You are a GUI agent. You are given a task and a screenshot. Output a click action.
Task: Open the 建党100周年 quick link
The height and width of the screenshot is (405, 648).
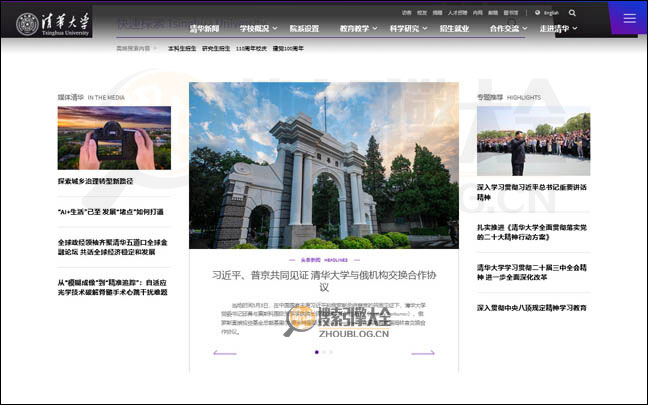[x=288, y=48]
